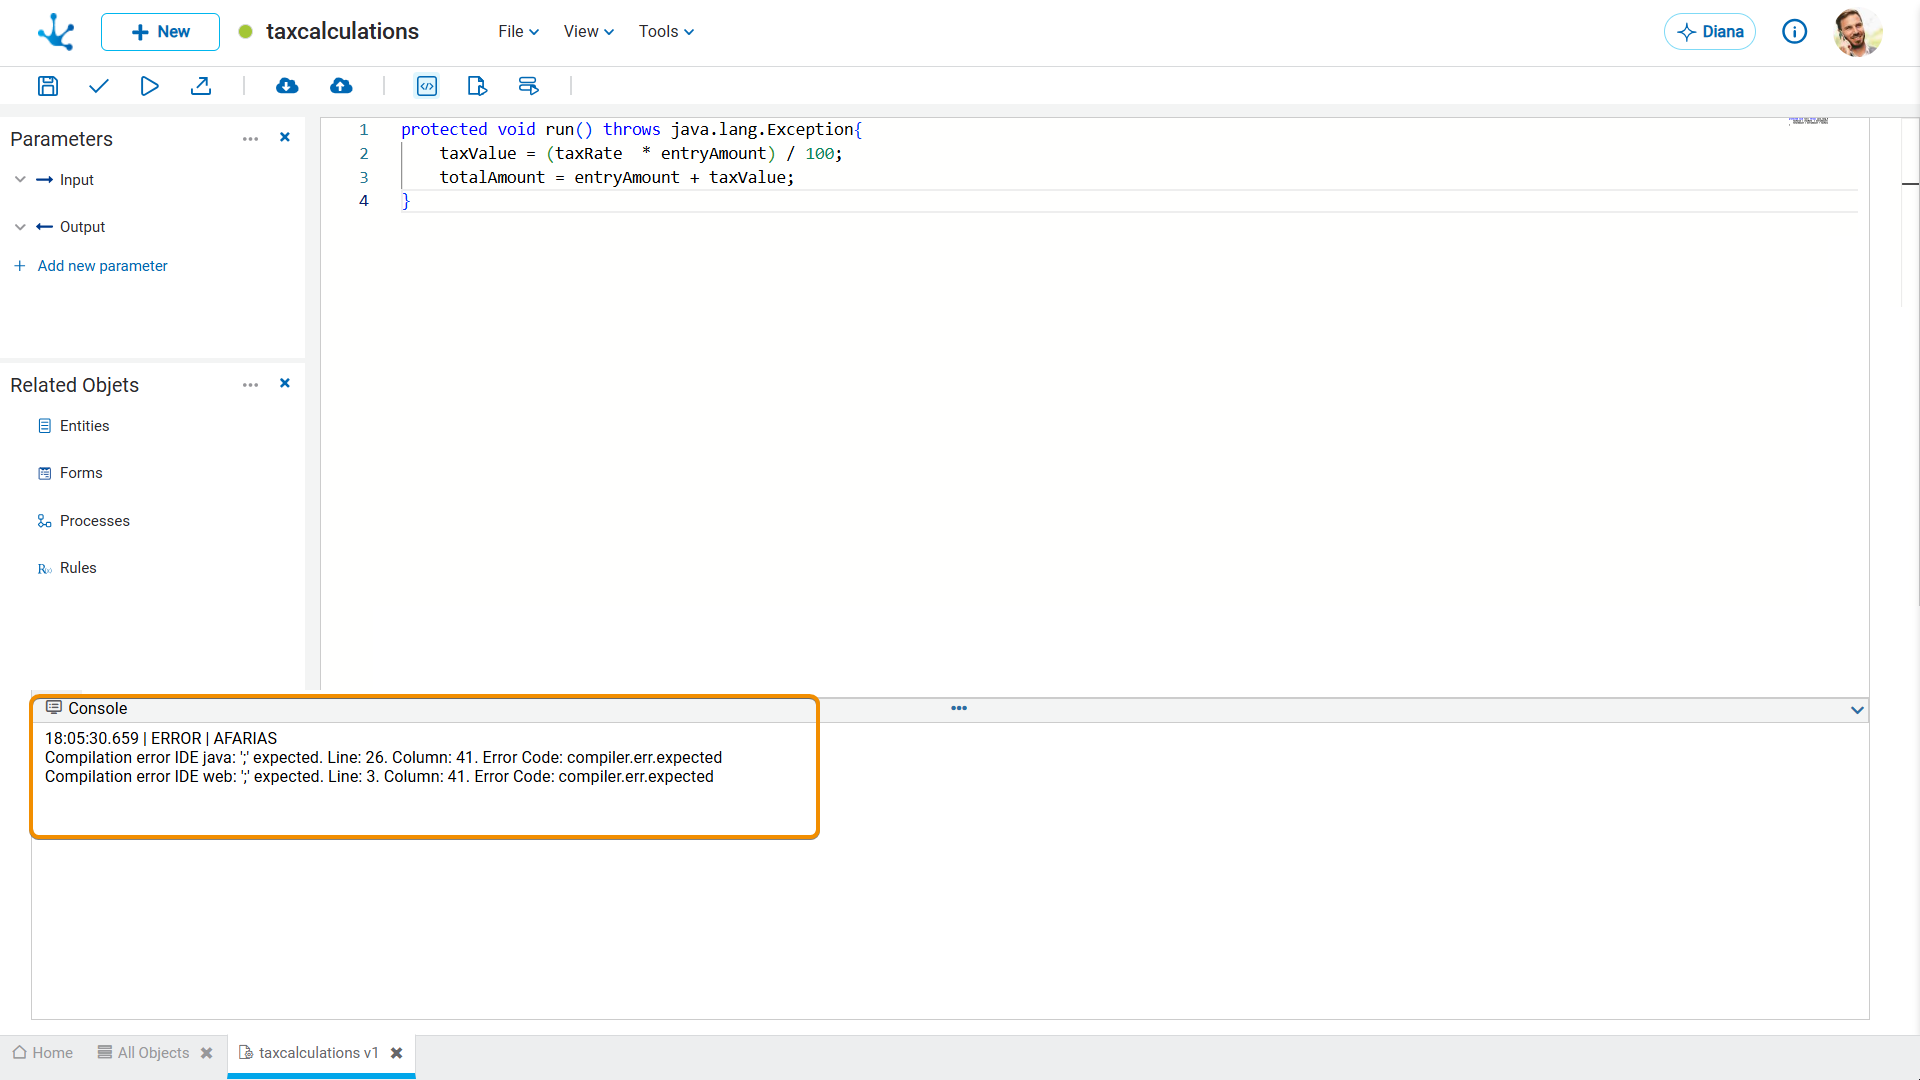Screen dimensions: 1920x1080
Task: Click code line 2 taxValue statement
Action: 641,153
